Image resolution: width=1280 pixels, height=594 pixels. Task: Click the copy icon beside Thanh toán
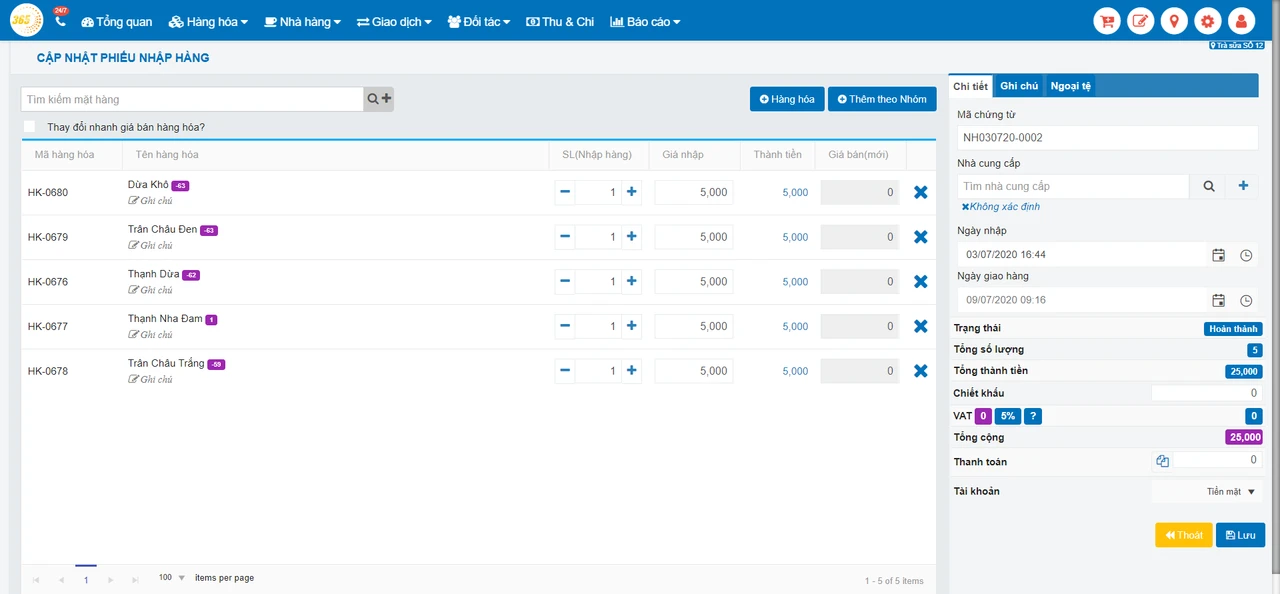tap(1162, 461)
